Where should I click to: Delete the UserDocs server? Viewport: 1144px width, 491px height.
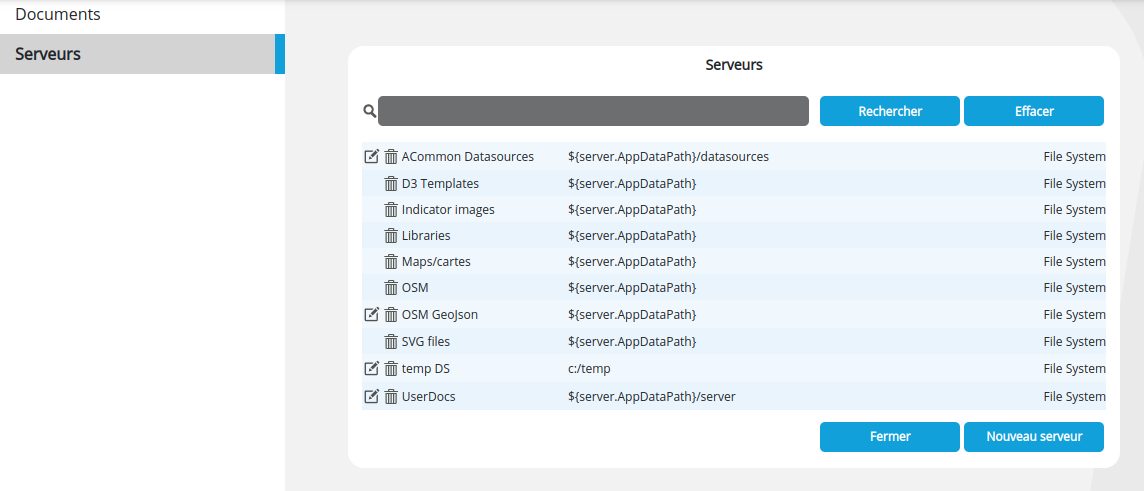(x=391, y=397)
